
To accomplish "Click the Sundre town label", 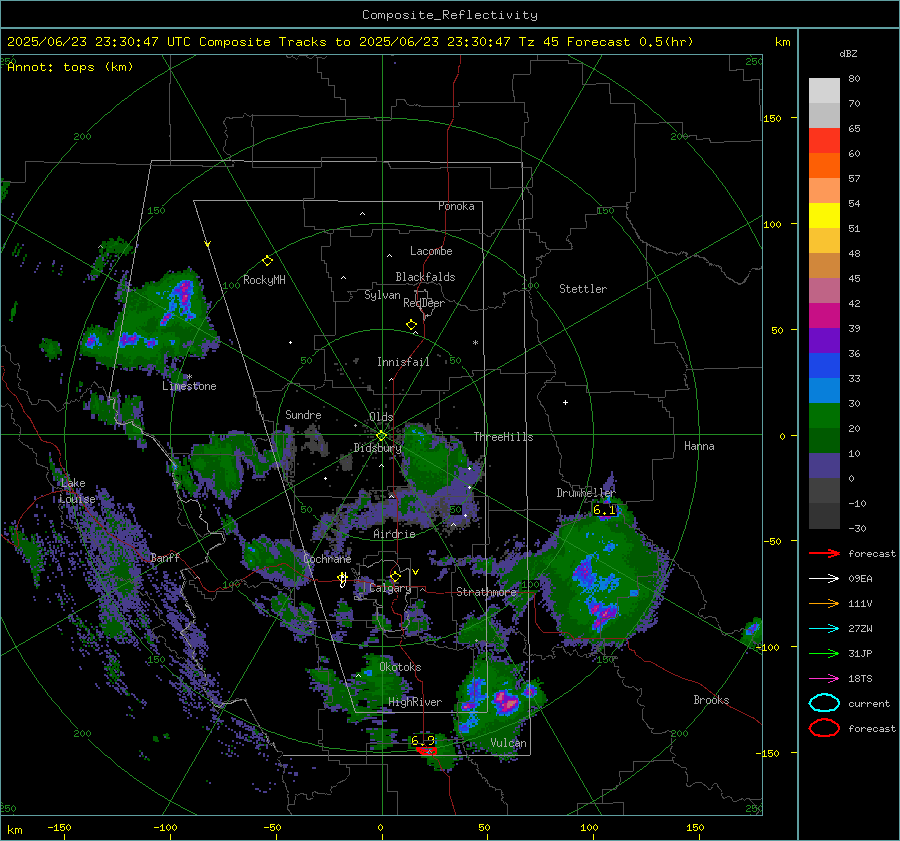I will (303, 414).
